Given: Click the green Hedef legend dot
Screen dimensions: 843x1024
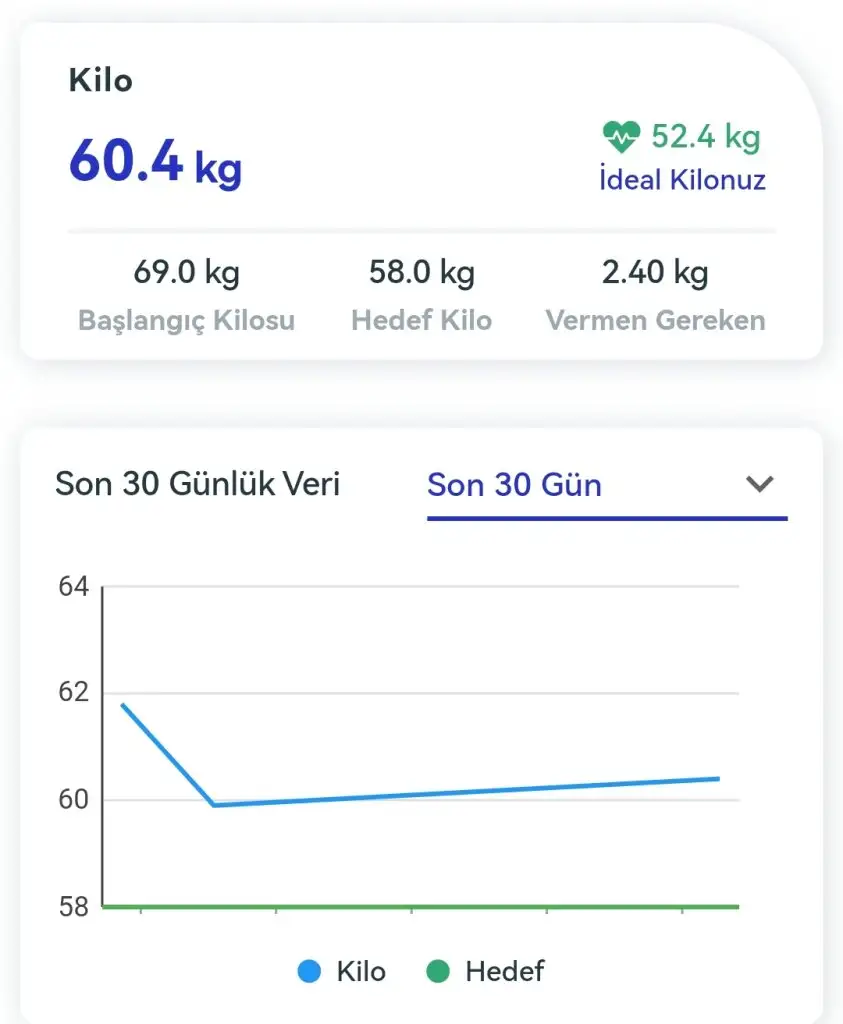Looking at the screenshot, I should [439, 971].
